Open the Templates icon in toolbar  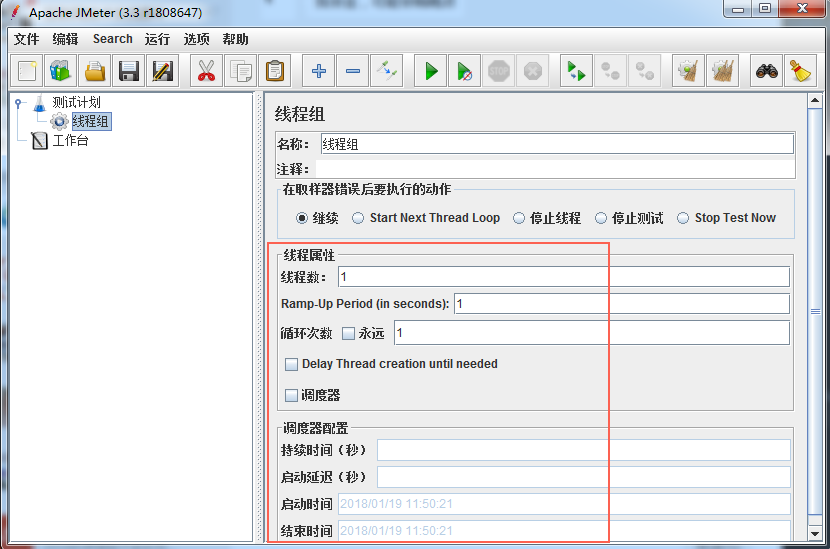tap(60, 71)
